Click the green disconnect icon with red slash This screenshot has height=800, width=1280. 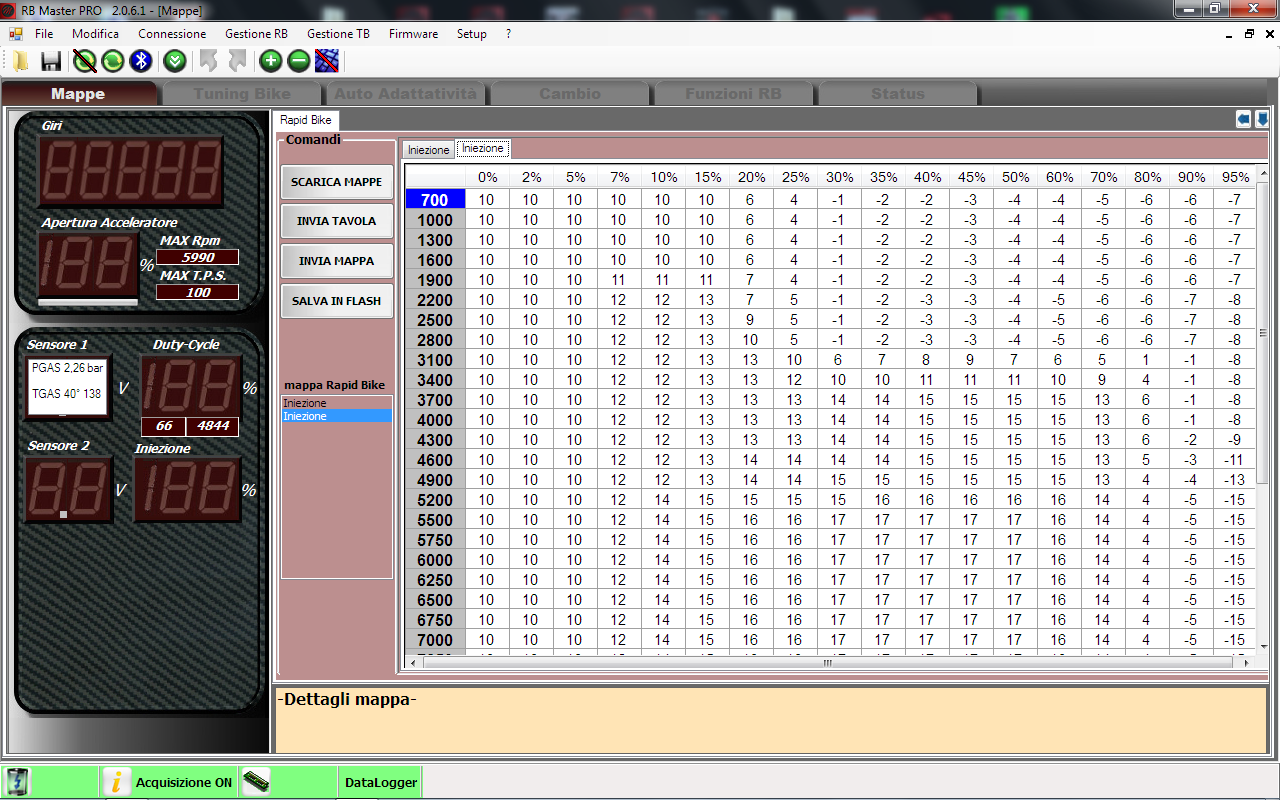[x=85, y=61]
